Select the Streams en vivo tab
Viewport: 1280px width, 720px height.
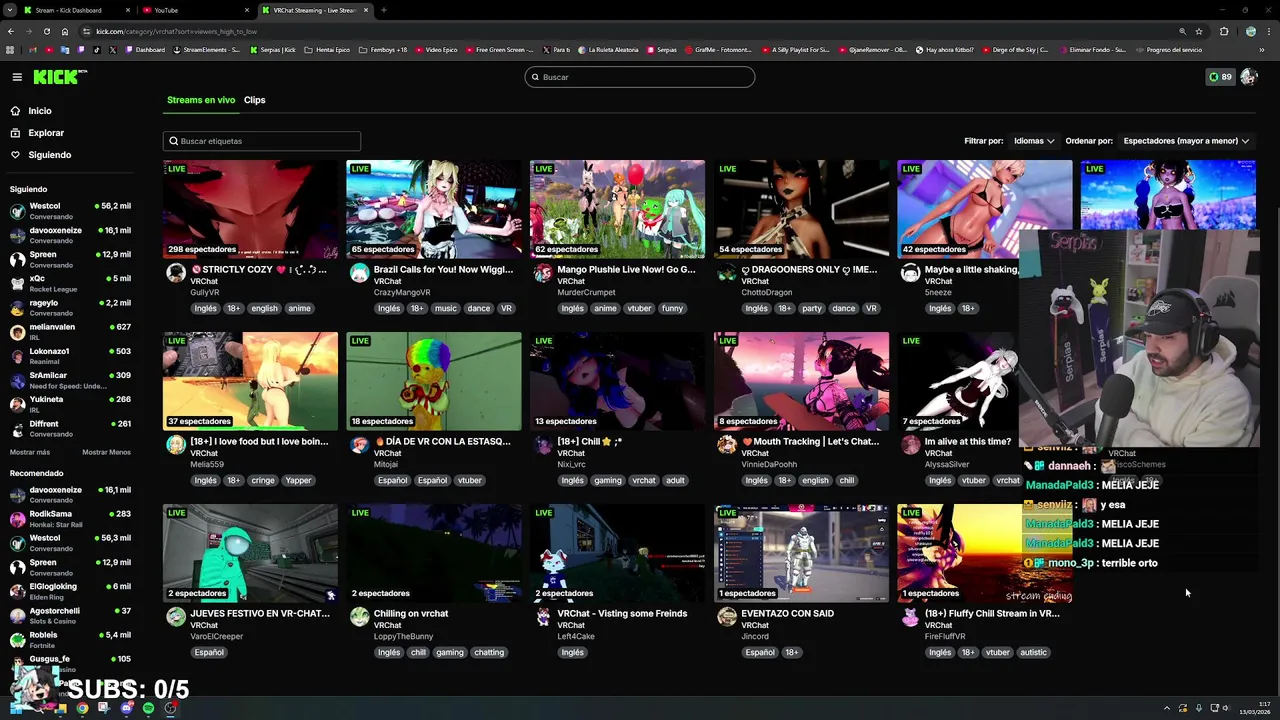pyautogui.click(x=201, y=100)
